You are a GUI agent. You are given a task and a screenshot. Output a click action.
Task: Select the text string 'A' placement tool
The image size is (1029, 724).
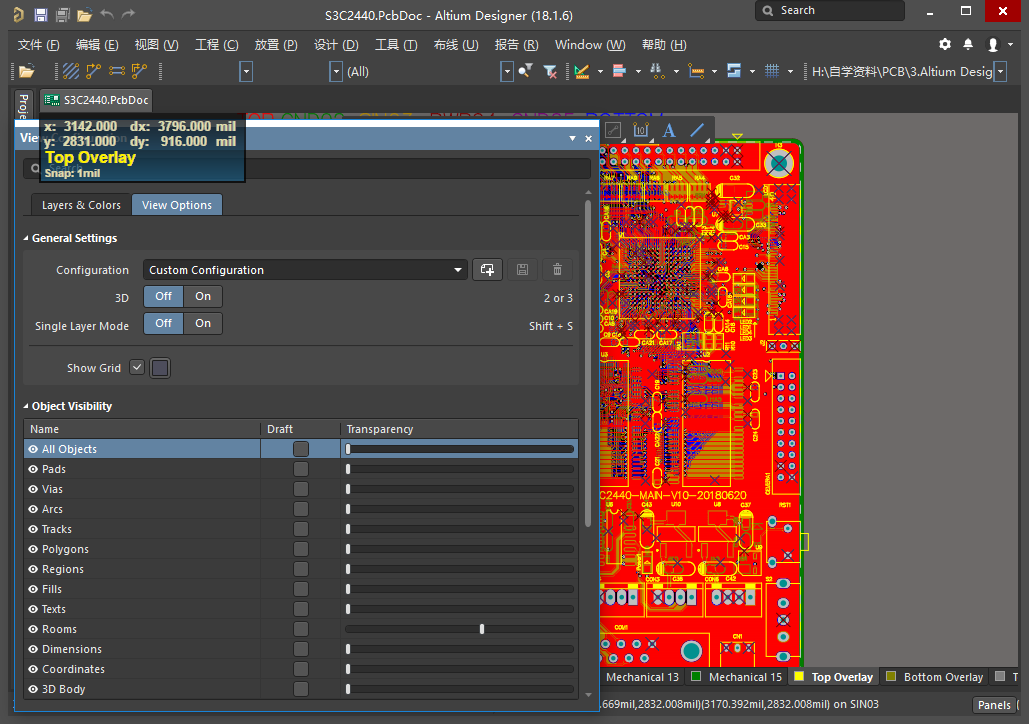669,130
